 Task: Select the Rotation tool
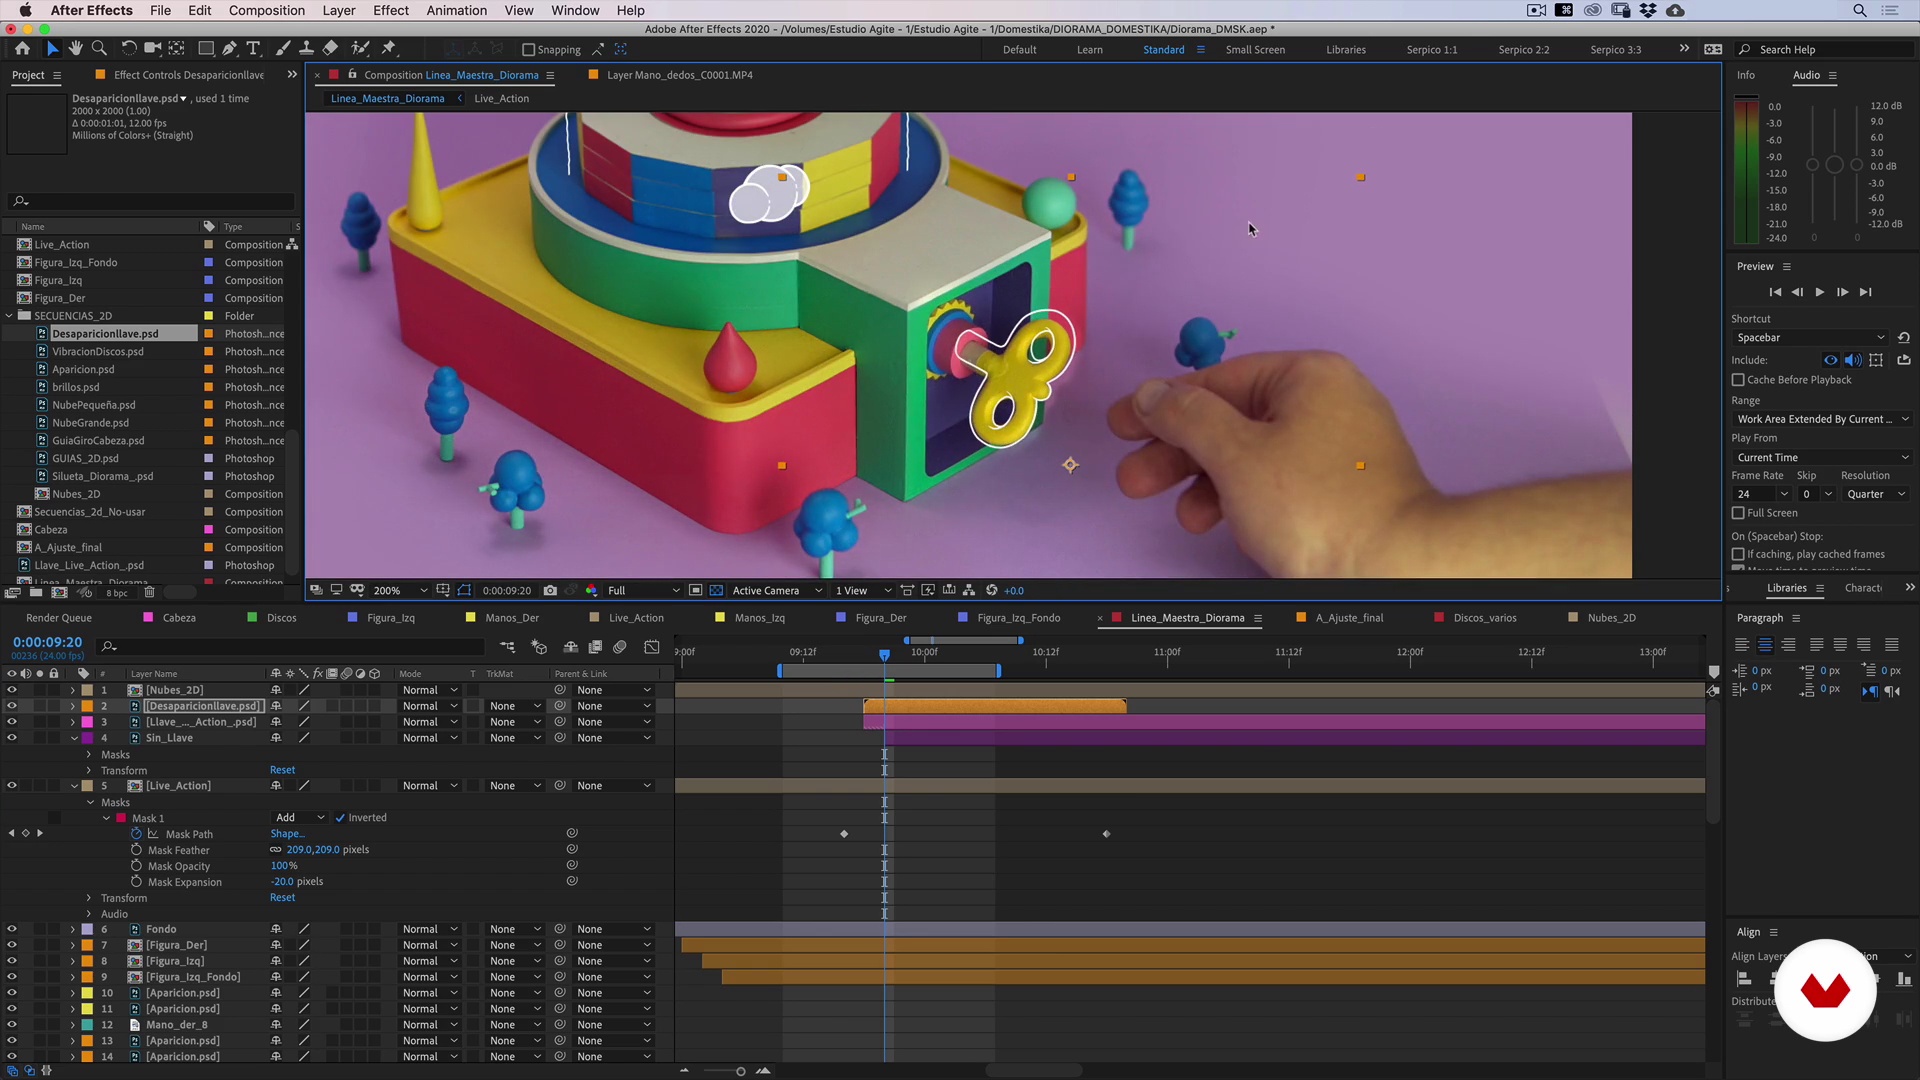(129, 48)
